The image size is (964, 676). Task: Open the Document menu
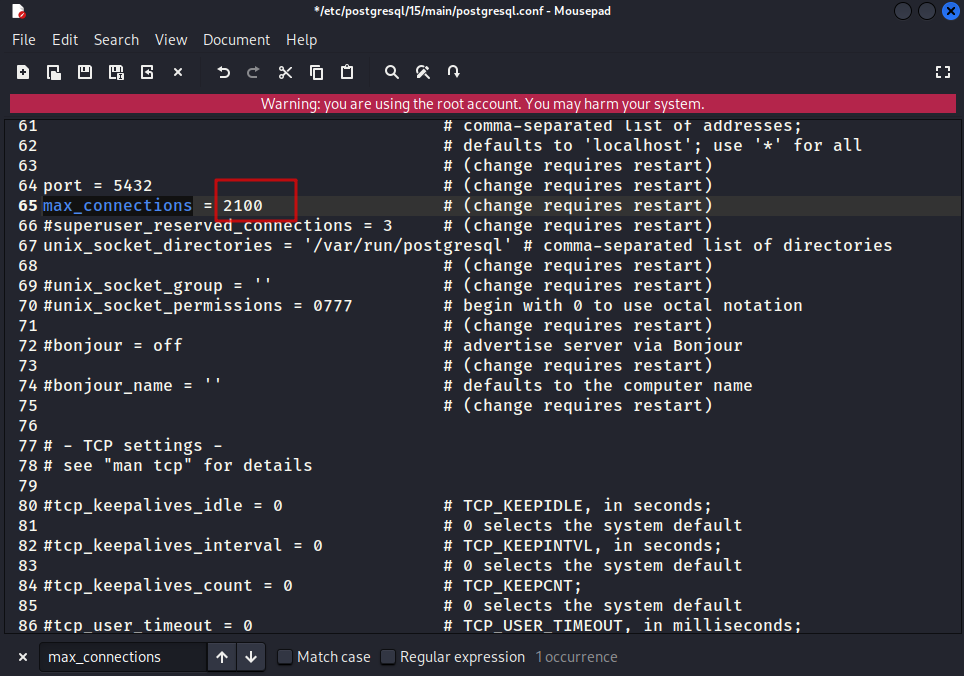point(237,40)
